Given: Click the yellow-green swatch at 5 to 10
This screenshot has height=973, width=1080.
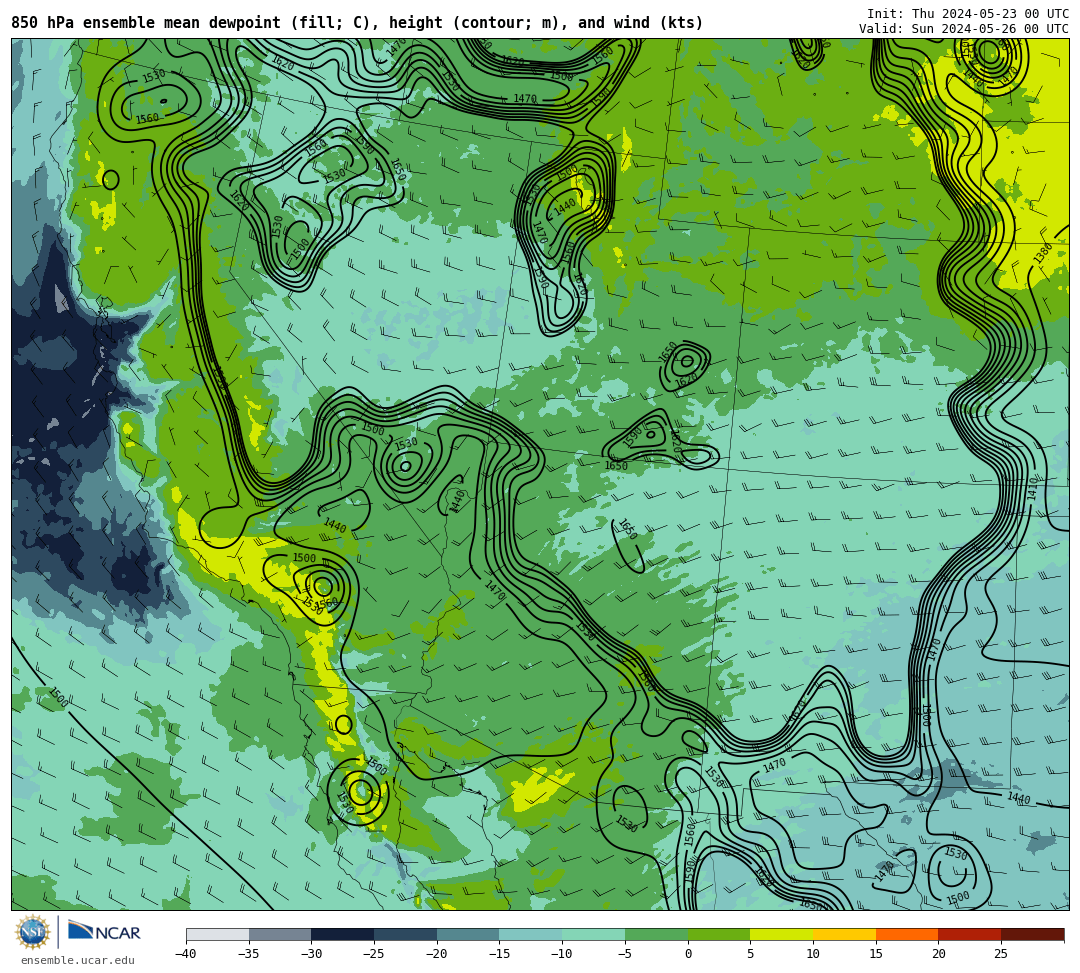Looking at the screenshot, I should [782, 934].
